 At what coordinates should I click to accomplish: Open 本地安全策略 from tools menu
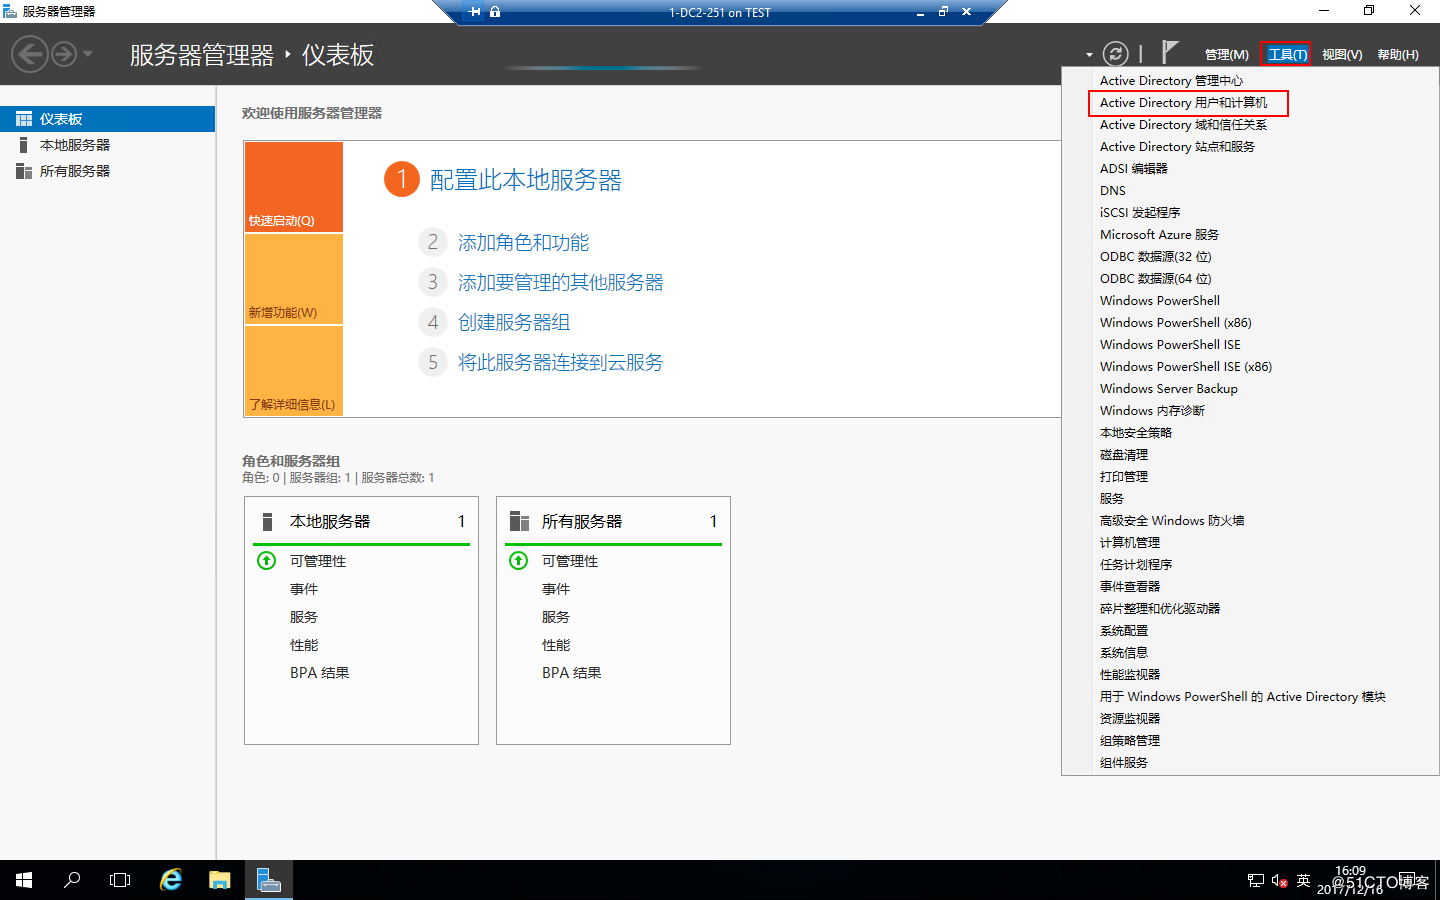(x=1250, y=433)
